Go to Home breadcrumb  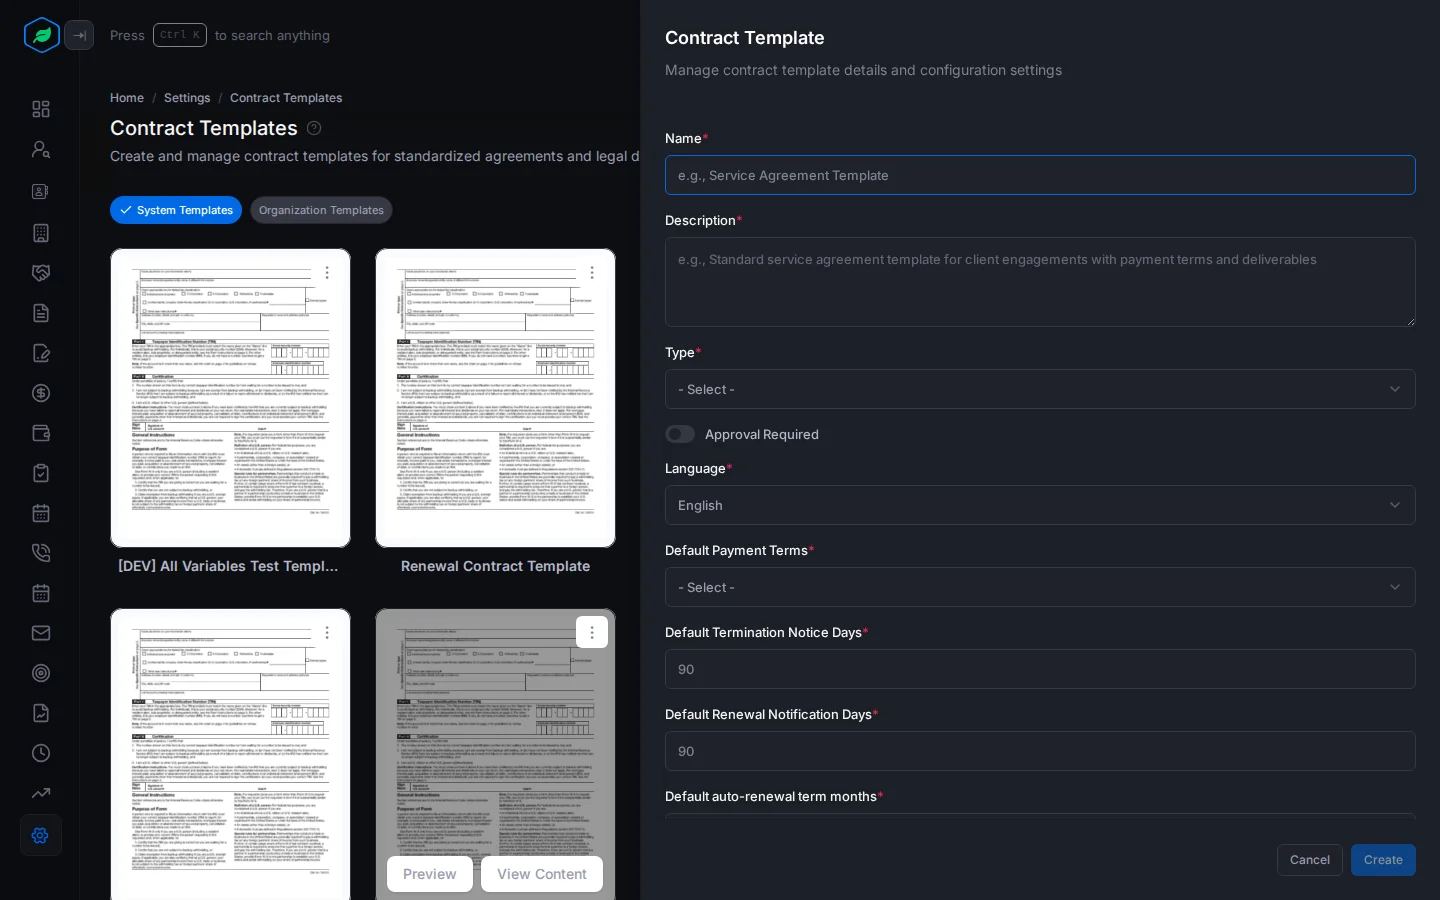coord(127,98)
